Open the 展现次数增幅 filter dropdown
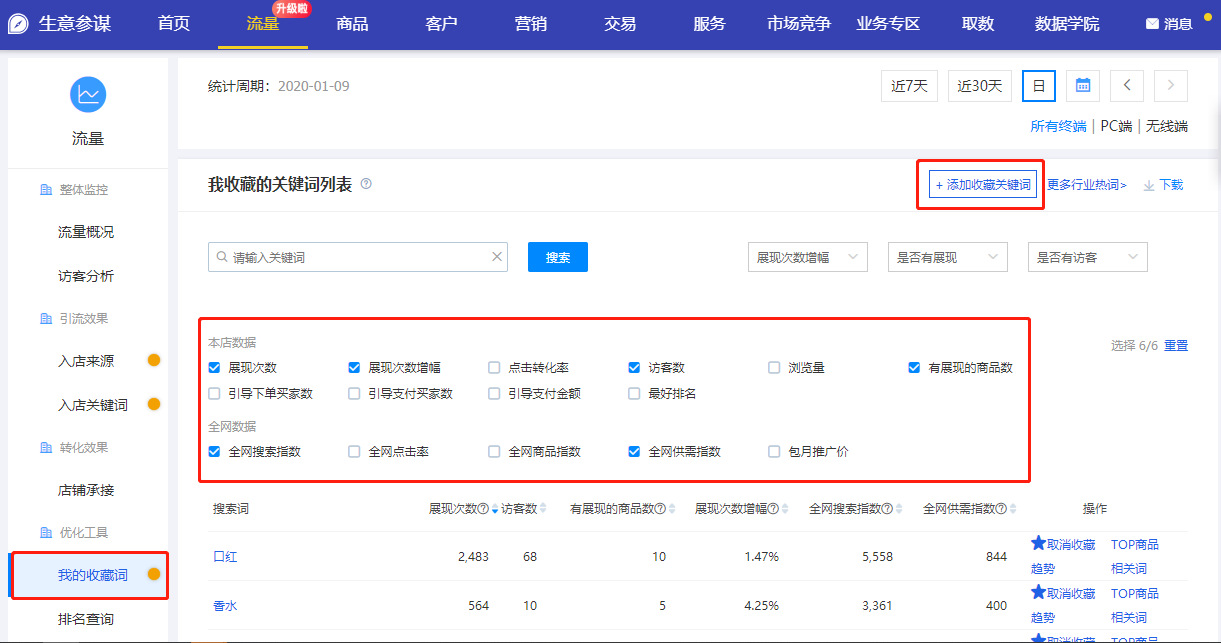This screenshot has width=1221, height=643. pos(807,257)
